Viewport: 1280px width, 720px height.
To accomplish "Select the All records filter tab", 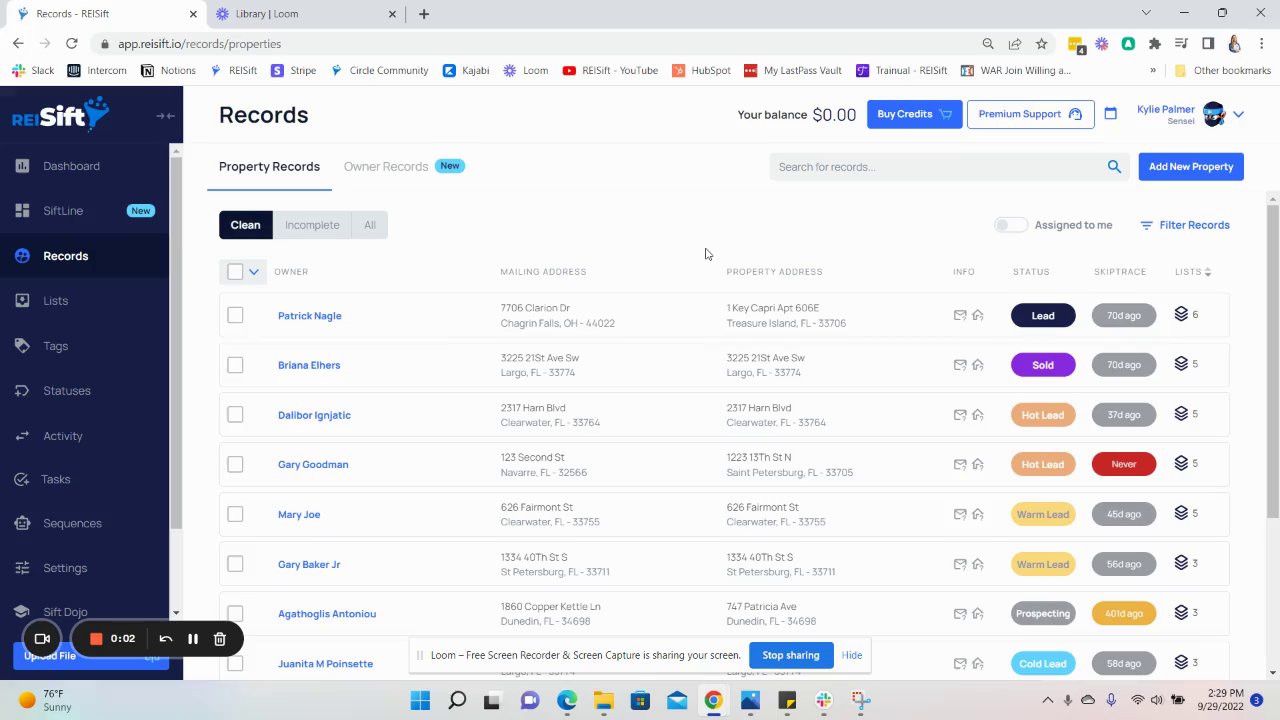I will (370, 225).
